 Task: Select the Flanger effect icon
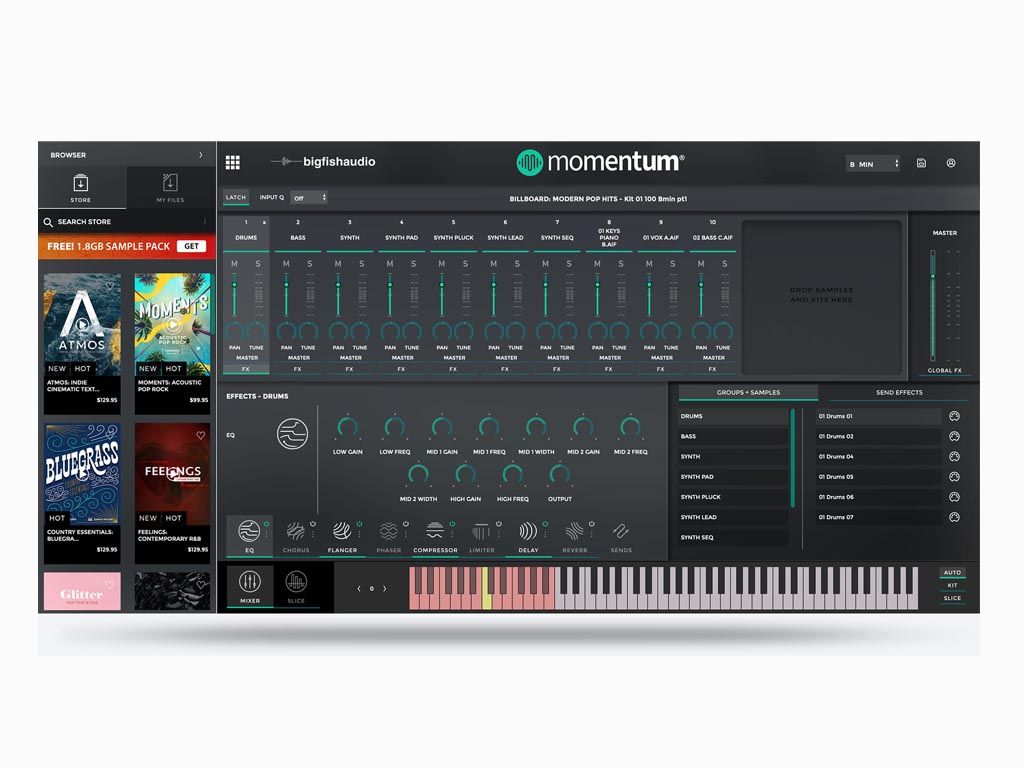click(342, 532)
